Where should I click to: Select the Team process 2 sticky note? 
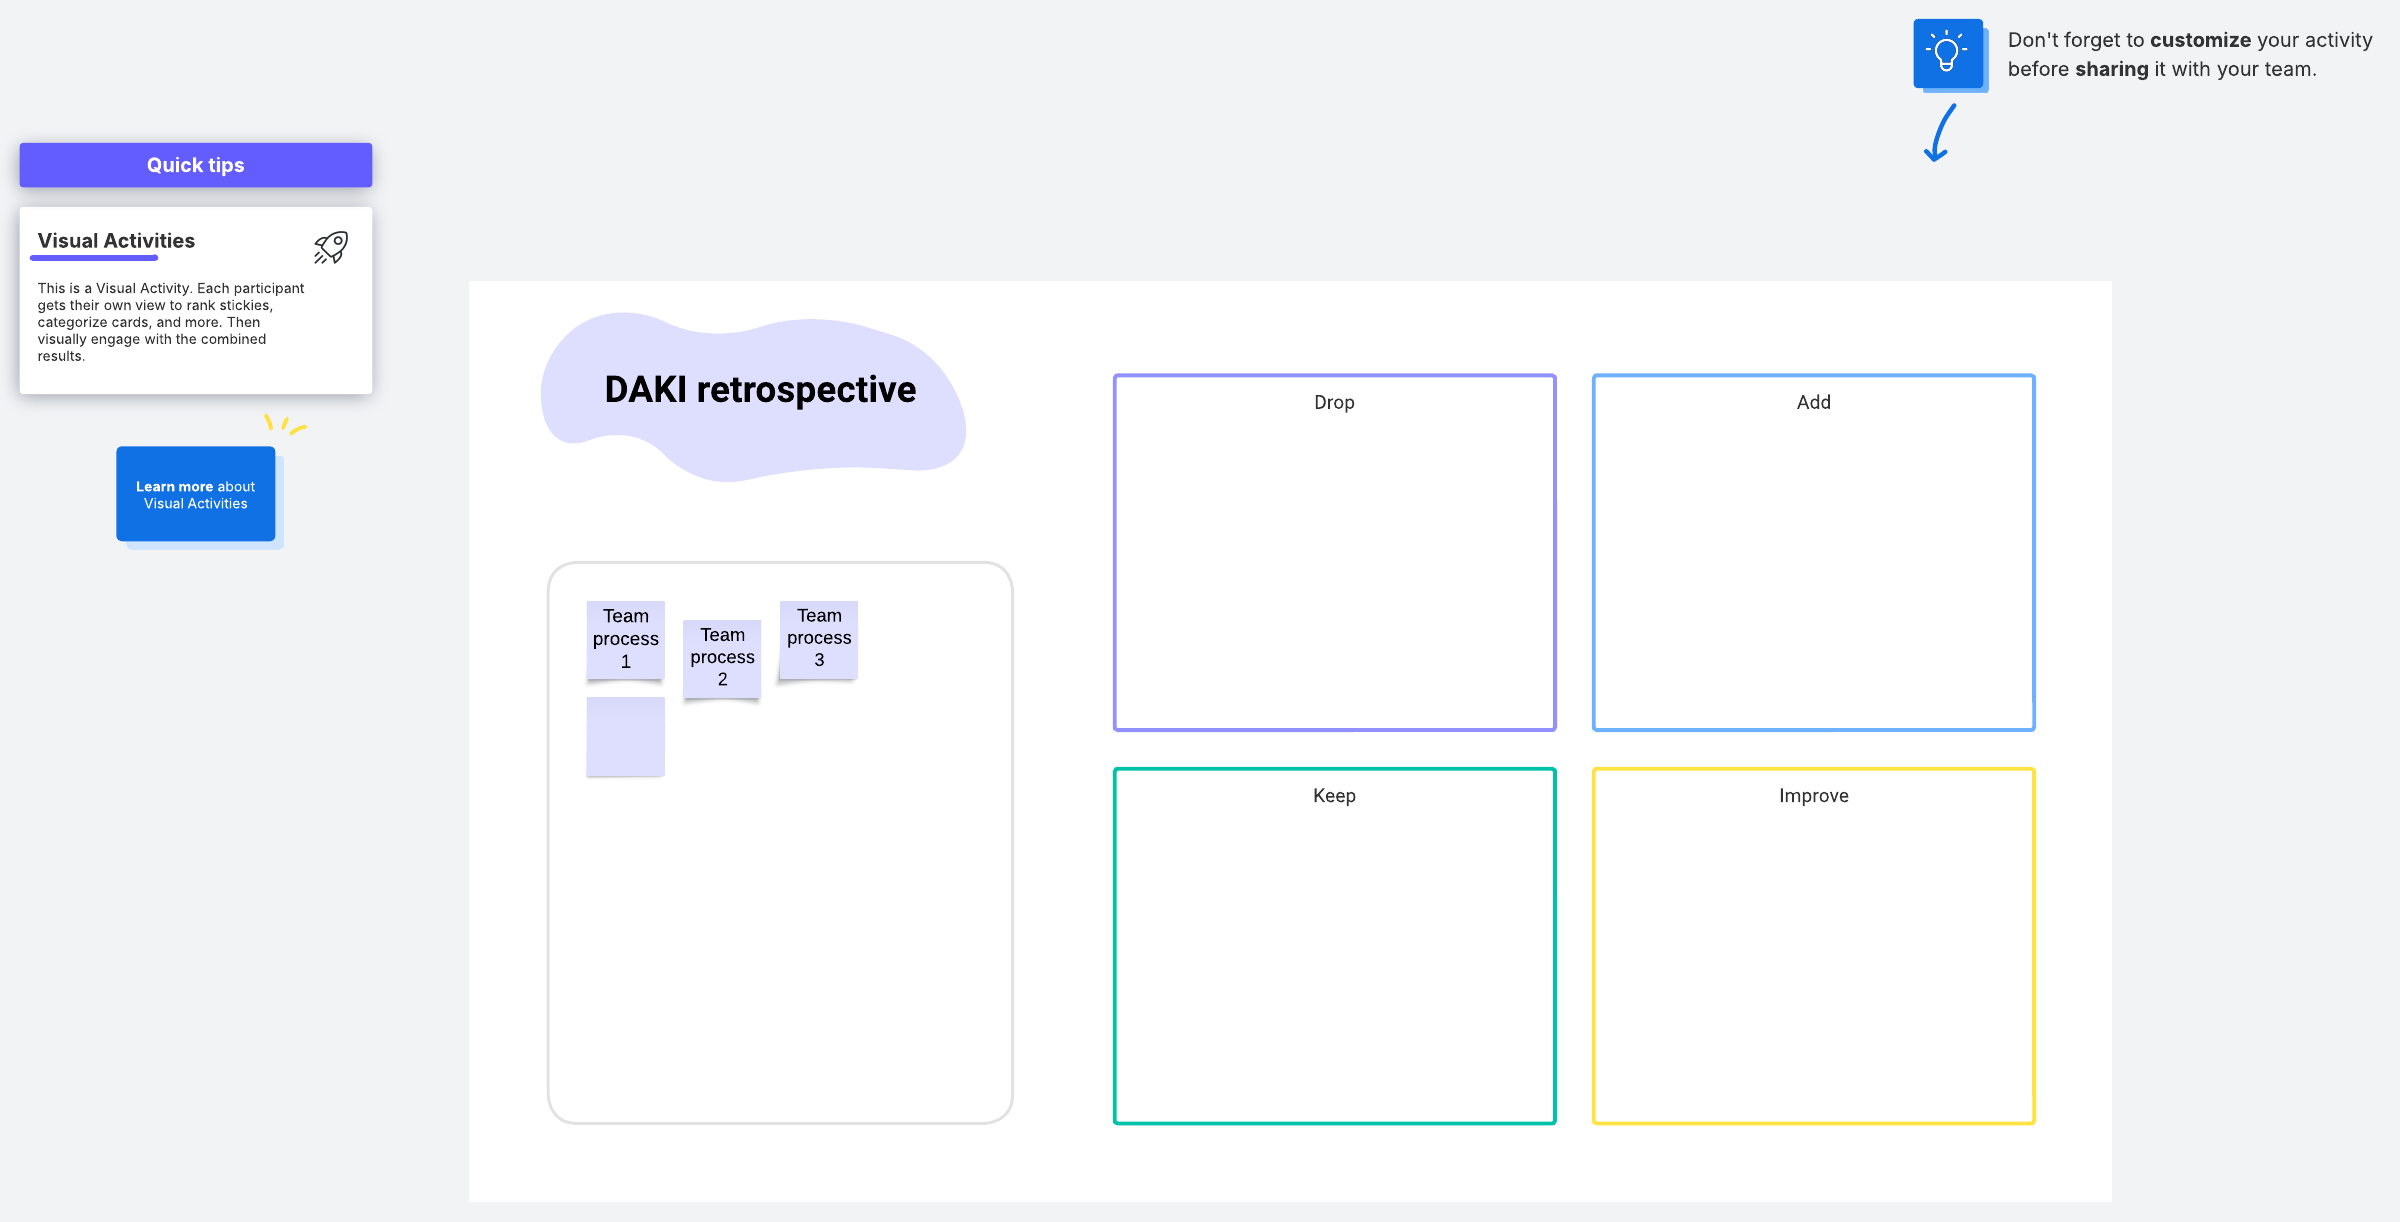[722, 658]
